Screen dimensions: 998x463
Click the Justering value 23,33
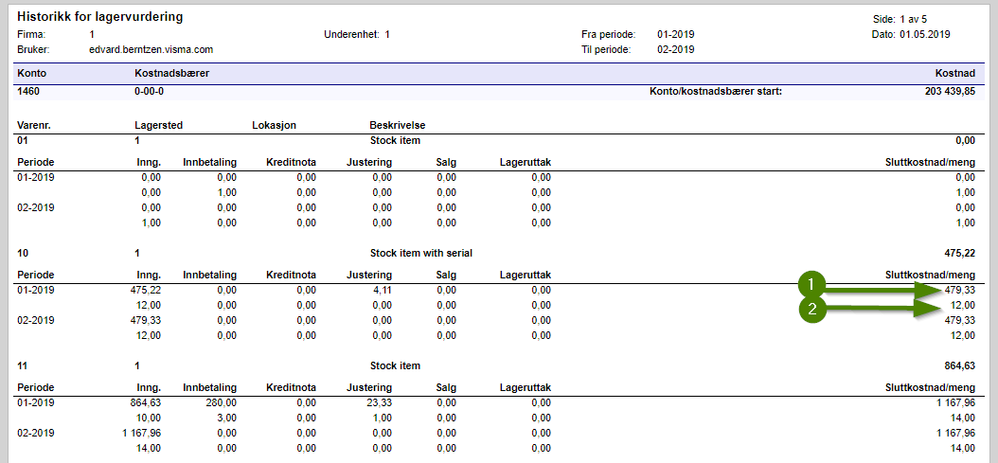point(379,402)
